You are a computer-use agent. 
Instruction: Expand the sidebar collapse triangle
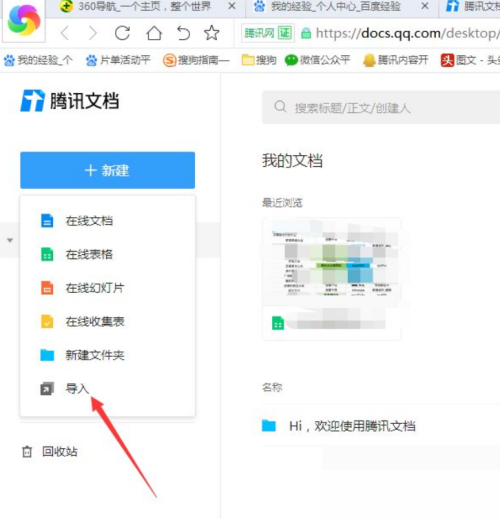(10, 240)
